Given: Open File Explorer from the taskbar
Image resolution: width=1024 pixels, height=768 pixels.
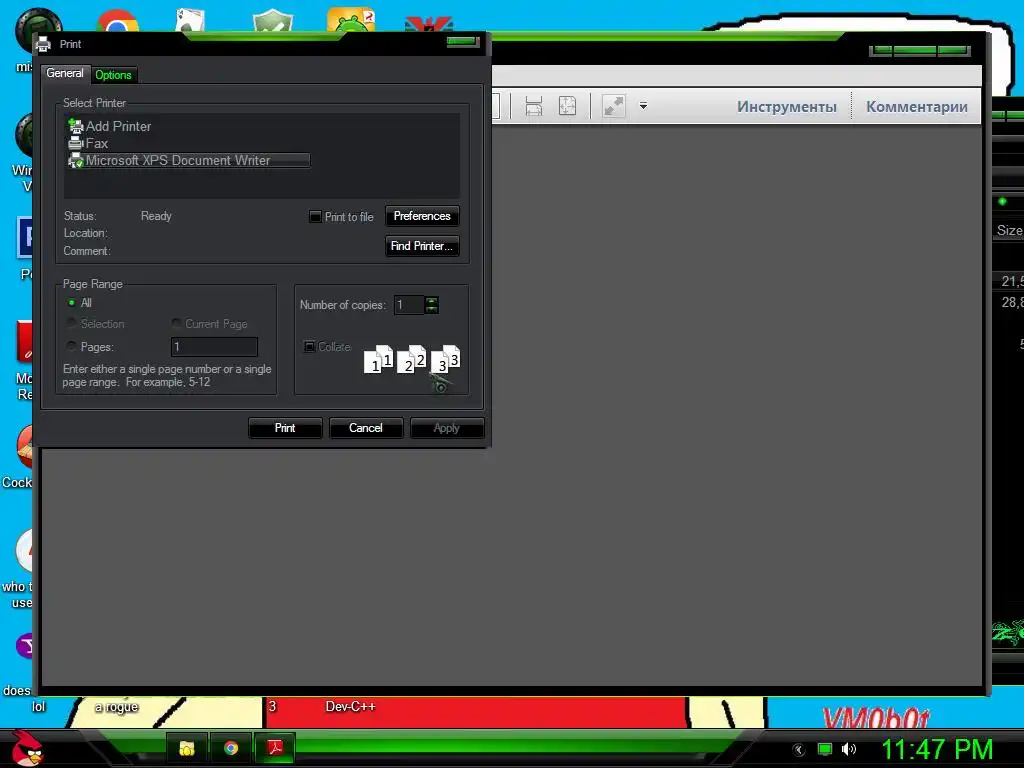Looking at the screenshot, I should click(x=187, y=748).
